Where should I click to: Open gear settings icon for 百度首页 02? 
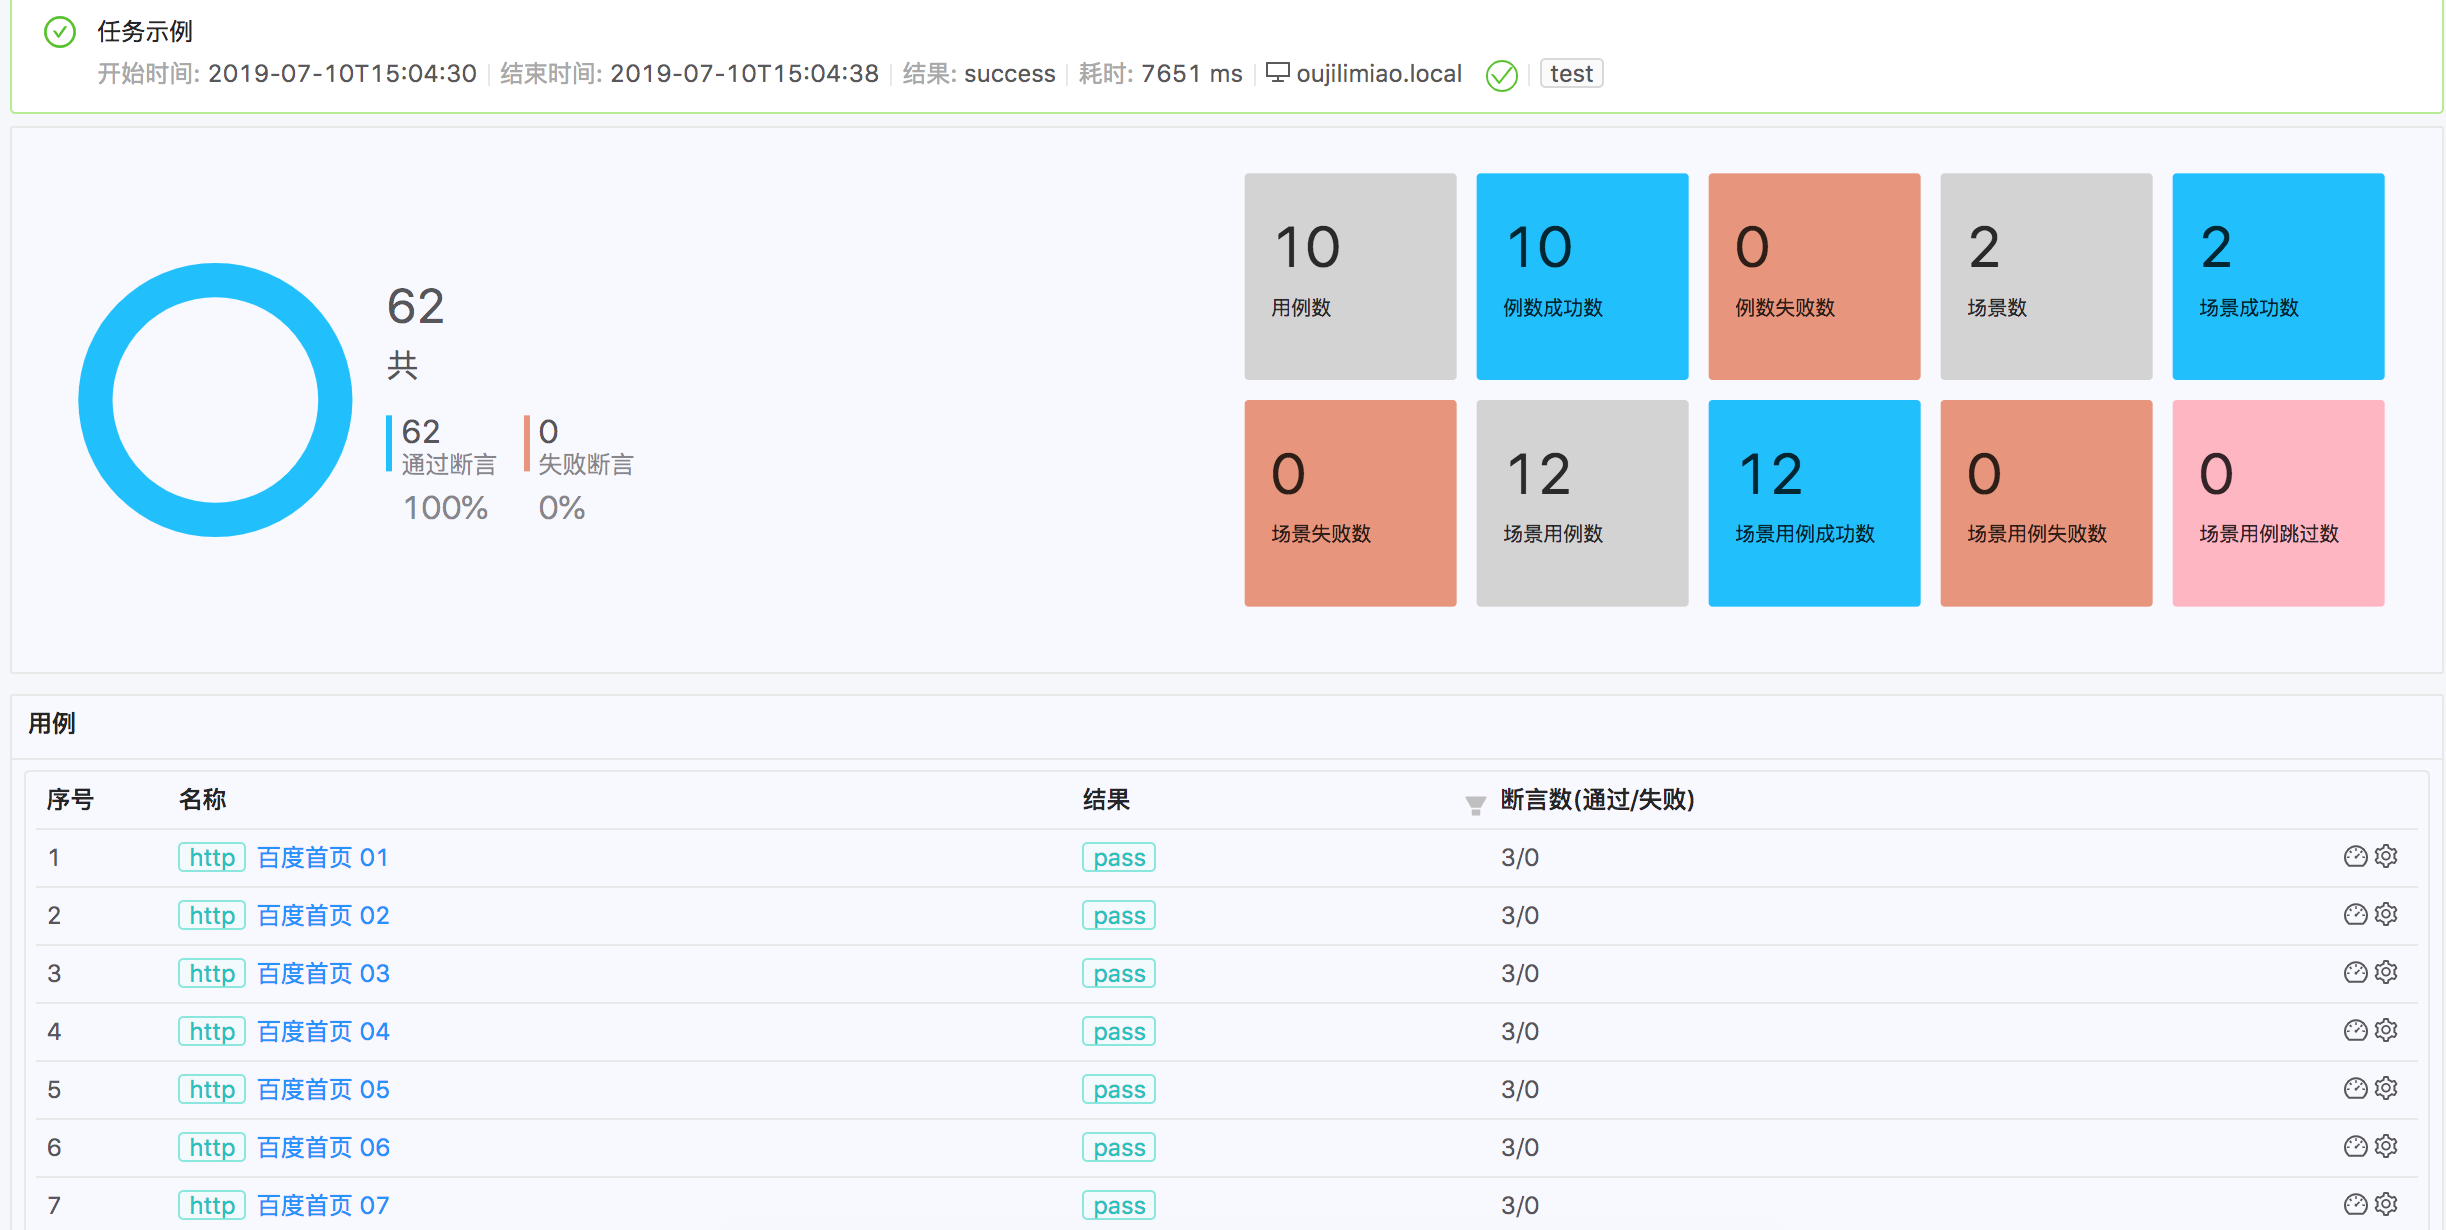pyautogui.click(x=2386, y=915)
